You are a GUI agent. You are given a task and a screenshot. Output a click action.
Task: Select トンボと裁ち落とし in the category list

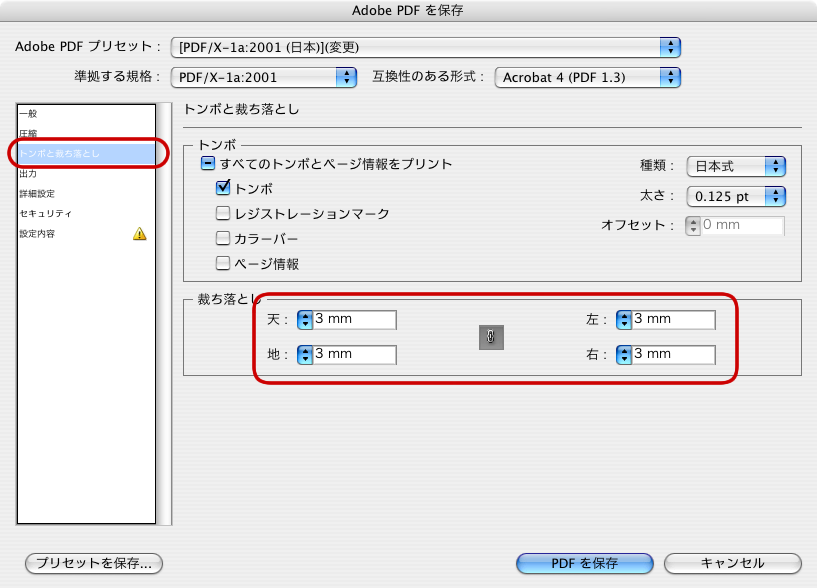point(86,153)
